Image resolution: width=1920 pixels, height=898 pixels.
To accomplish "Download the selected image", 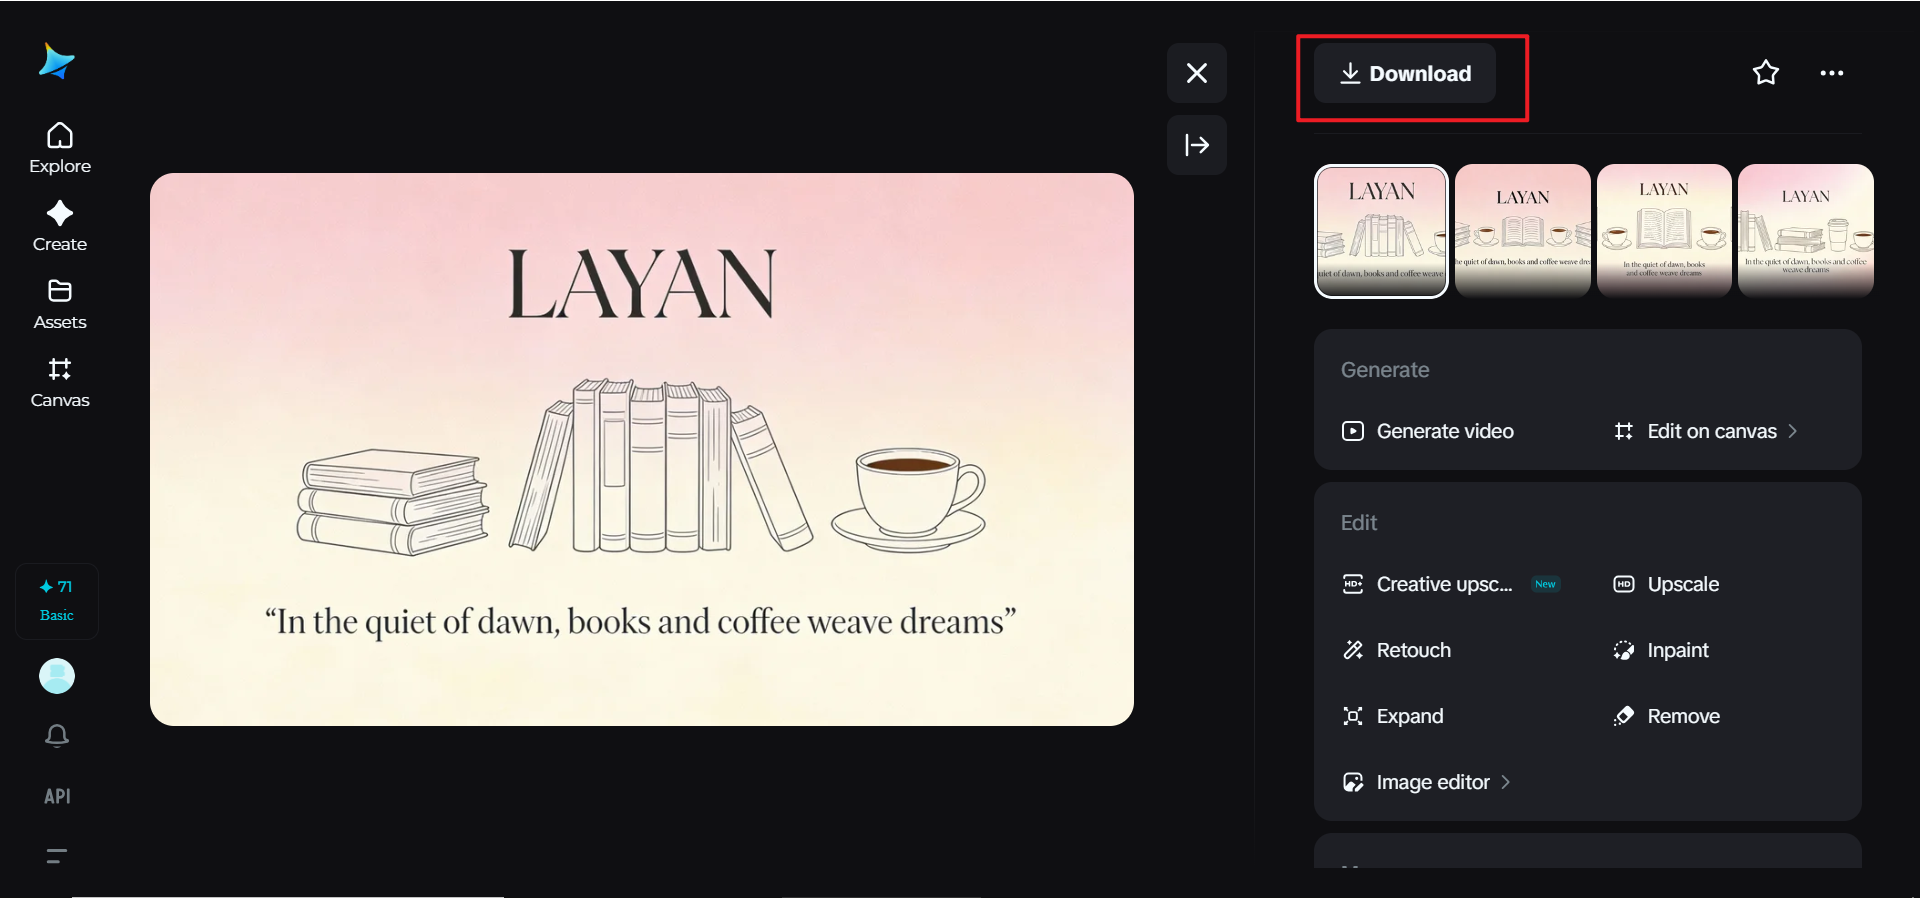I will tap(1405, 73).
